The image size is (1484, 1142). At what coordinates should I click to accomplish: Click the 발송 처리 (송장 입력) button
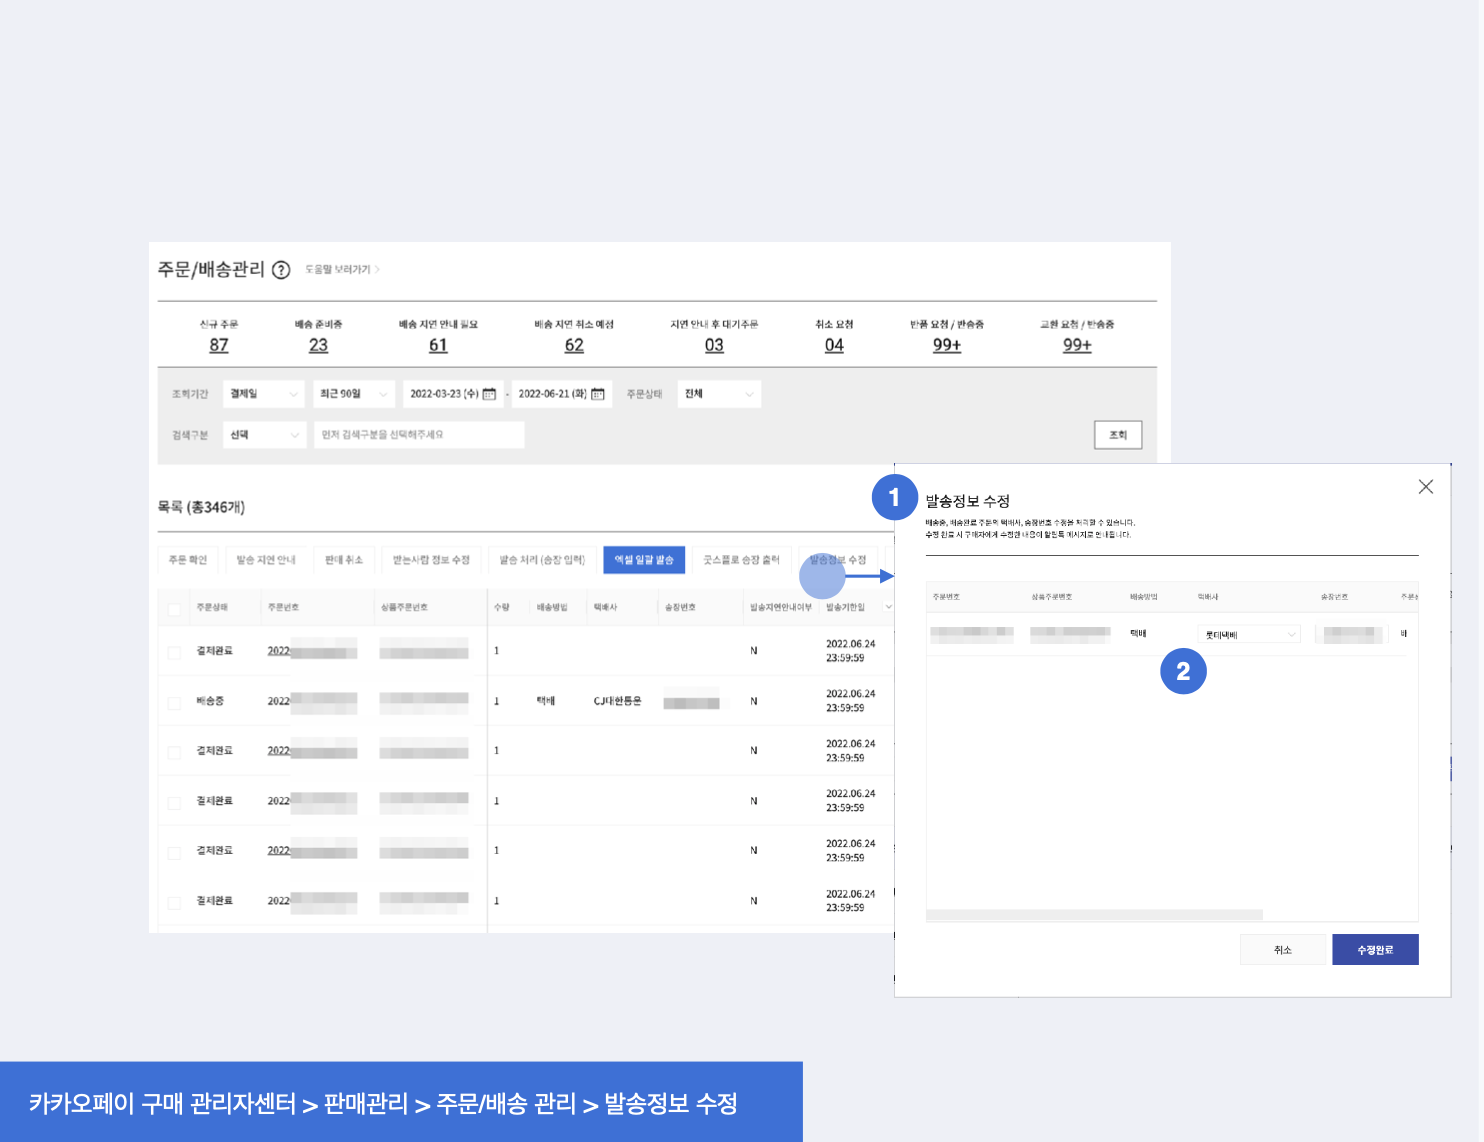click(542, 560)
